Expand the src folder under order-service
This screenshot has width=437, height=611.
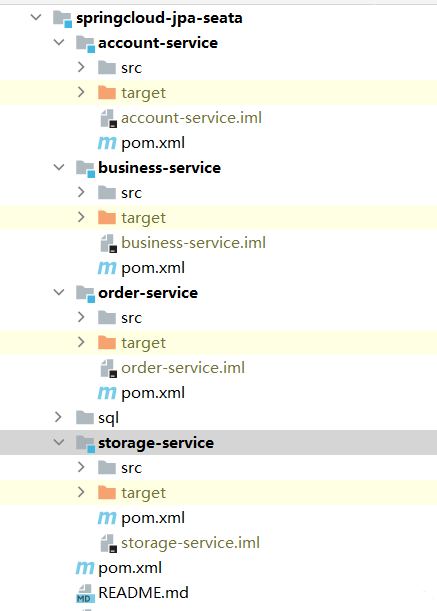[81, 317]
